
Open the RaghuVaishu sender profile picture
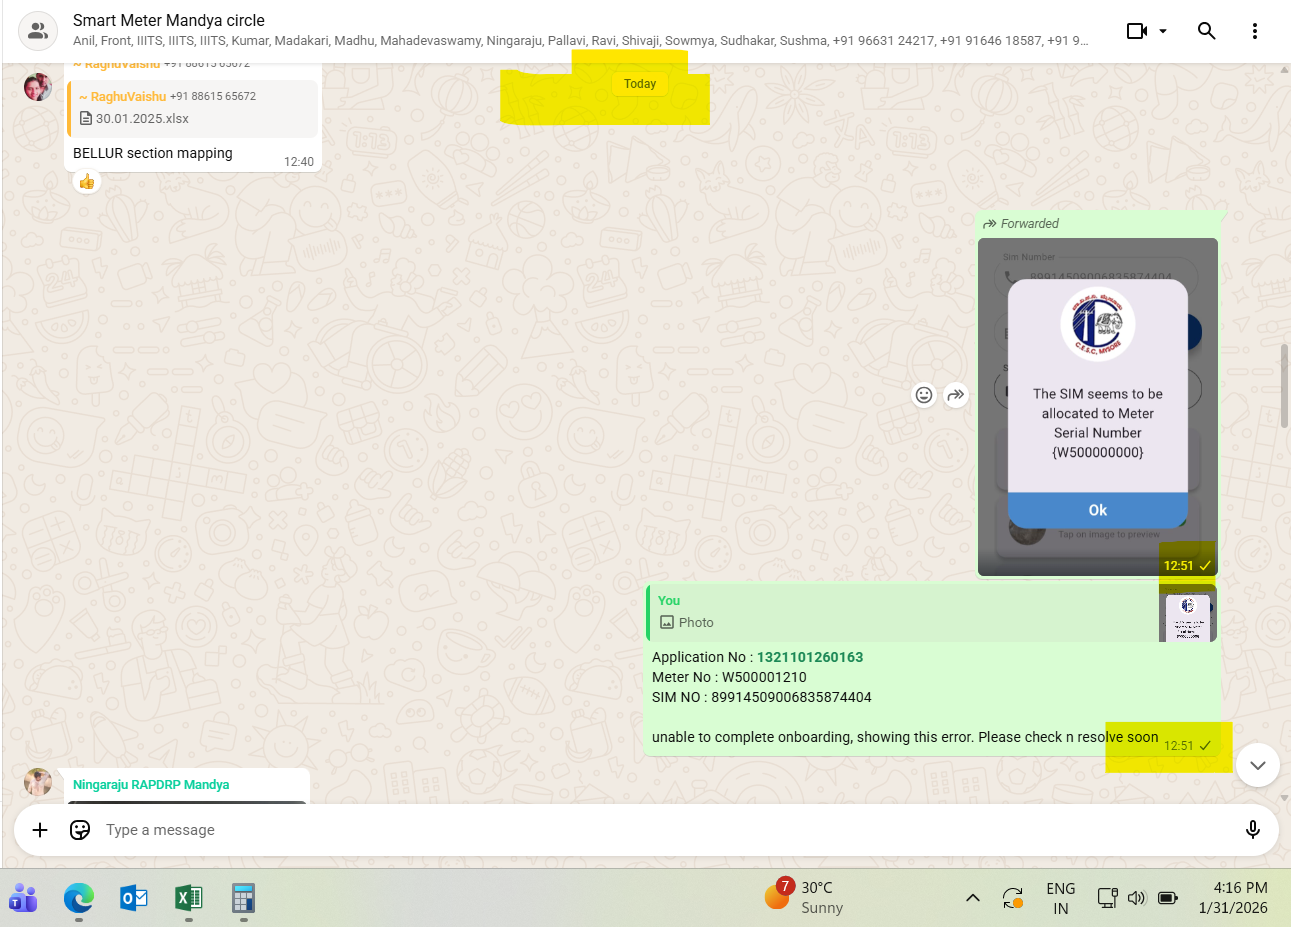38,87
